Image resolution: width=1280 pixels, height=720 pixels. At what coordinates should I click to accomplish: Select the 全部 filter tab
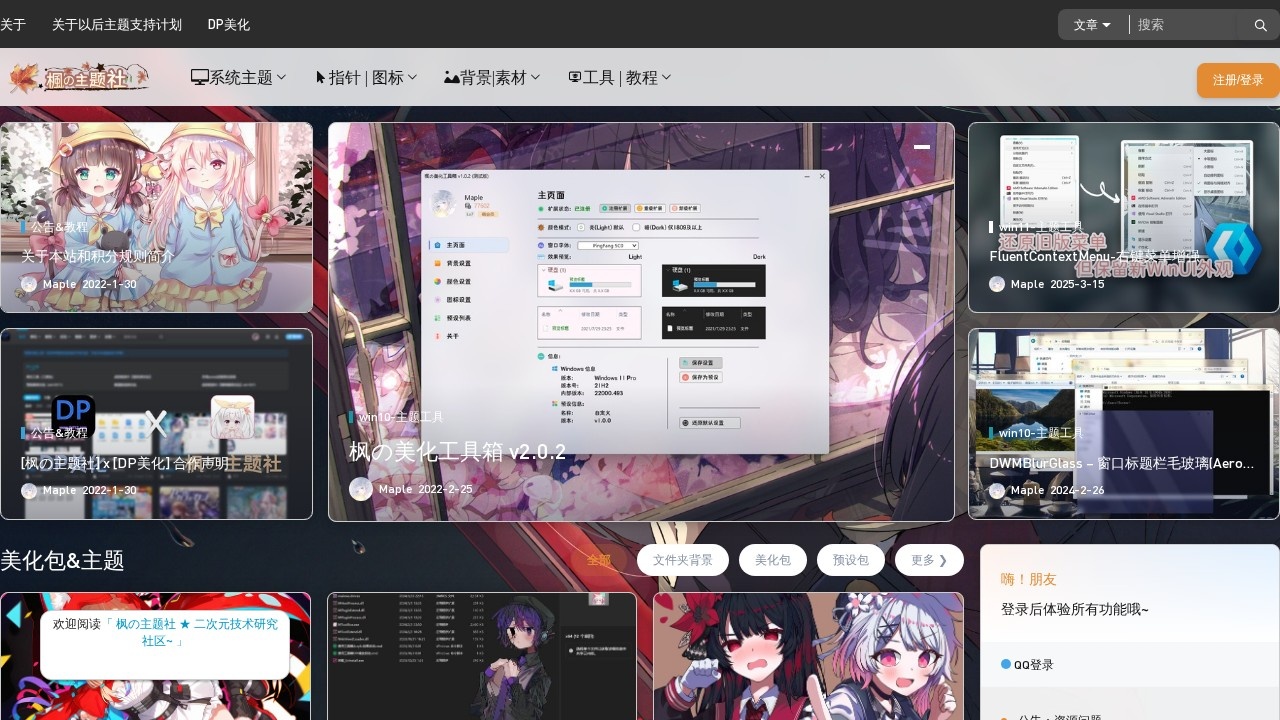[599, 560]
